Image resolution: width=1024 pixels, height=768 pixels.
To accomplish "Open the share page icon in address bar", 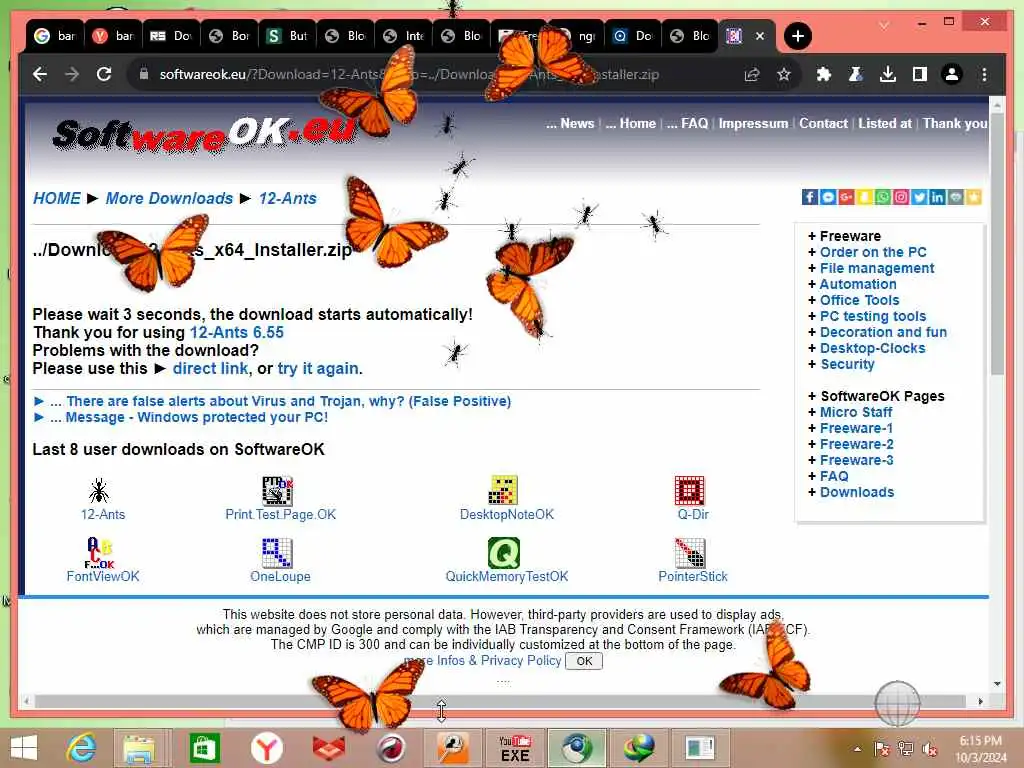I will (x=752, y=74).
